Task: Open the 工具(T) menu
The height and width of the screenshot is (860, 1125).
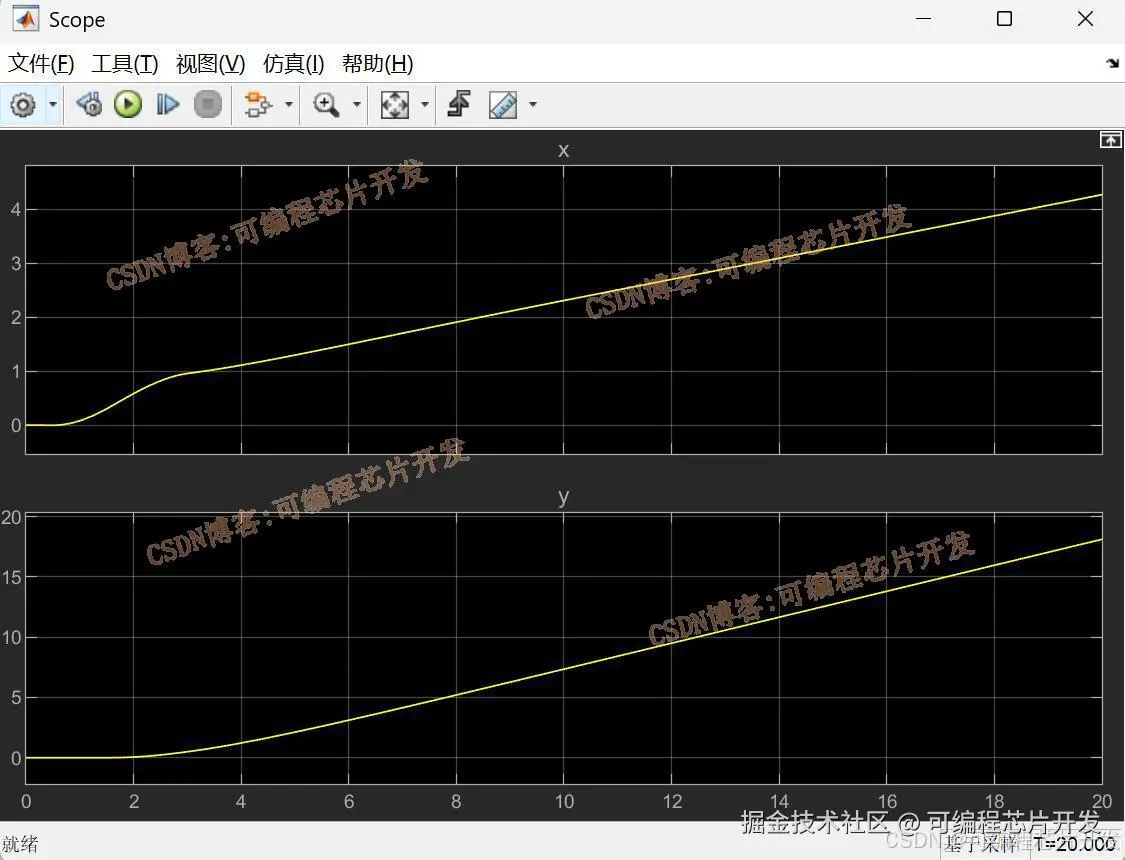Action: coord(125,64)
